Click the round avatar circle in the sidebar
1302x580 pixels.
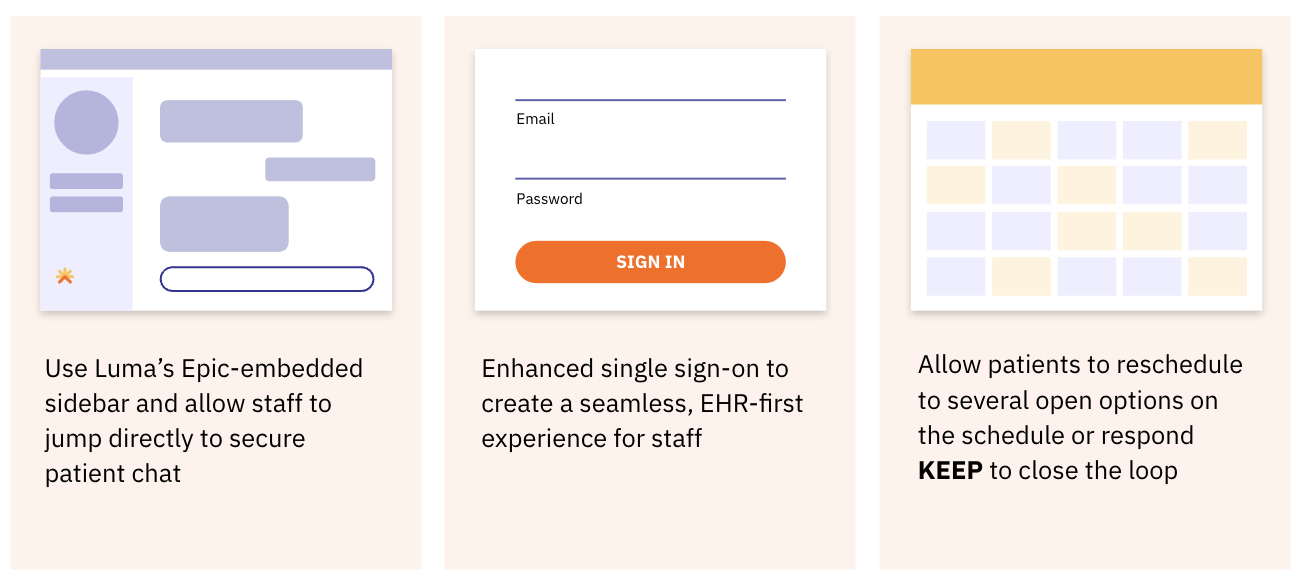(86, 122)
